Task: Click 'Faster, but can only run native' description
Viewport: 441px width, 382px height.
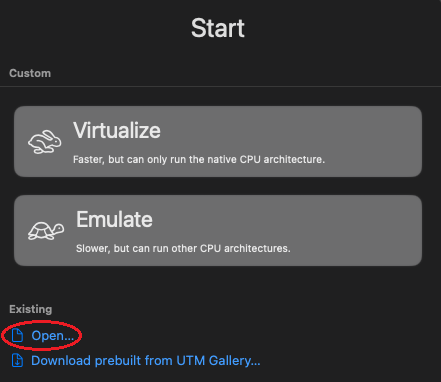Action: pyautogui.click(x=199, y=159)
